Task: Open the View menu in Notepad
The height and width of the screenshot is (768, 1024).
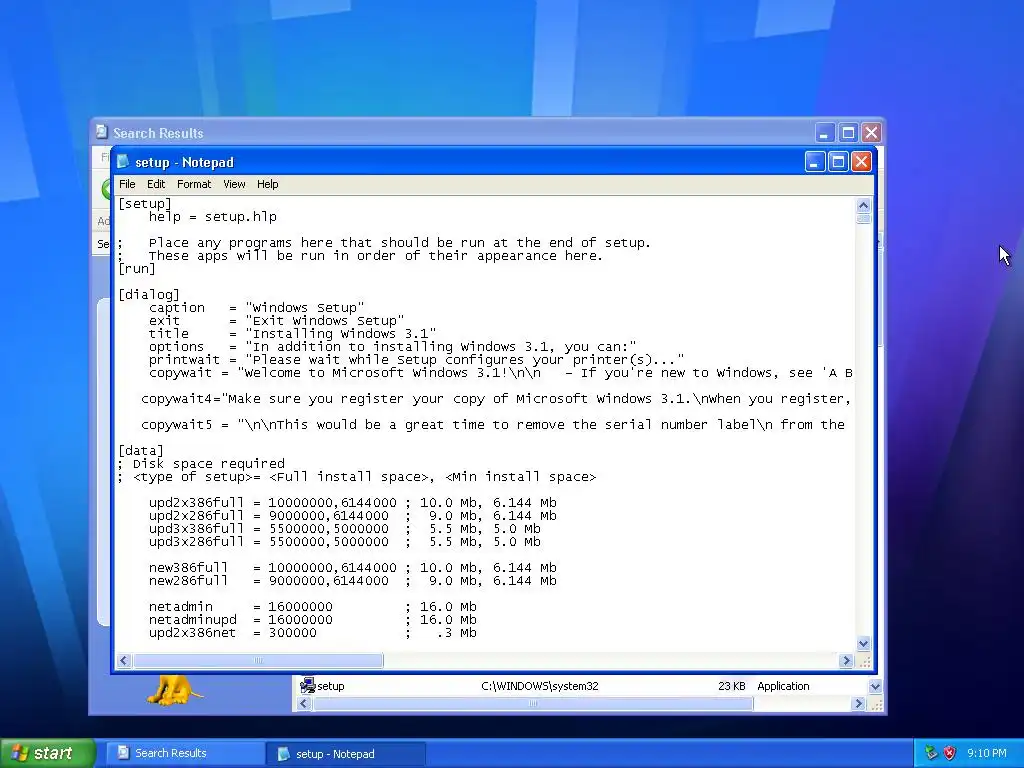Action: [234, 184]
